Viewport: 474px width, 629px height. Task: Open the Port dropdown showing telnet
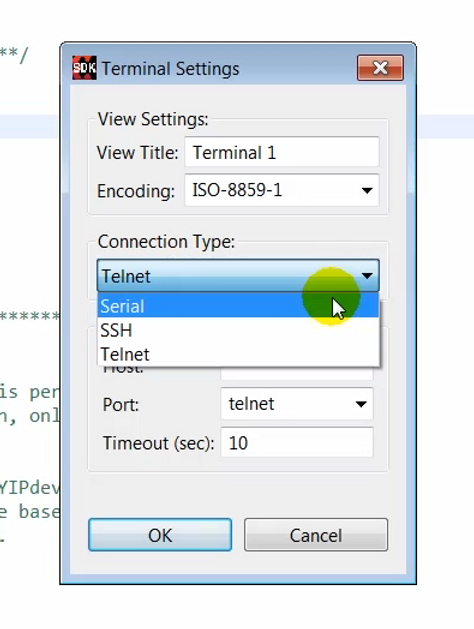click(297, 404)
